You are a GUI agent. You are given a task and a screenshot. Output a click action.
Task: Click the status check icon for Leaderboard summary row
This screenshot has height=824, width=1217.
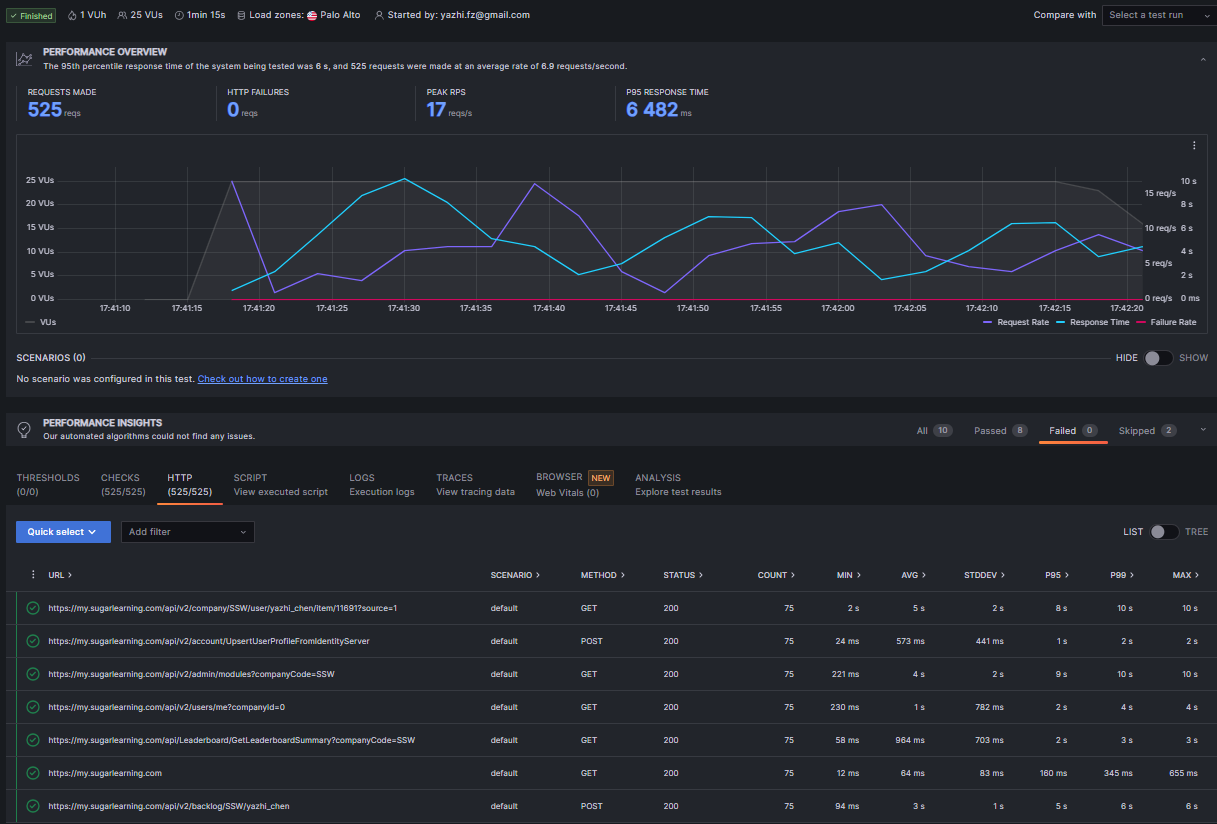[x=33, y=740]
